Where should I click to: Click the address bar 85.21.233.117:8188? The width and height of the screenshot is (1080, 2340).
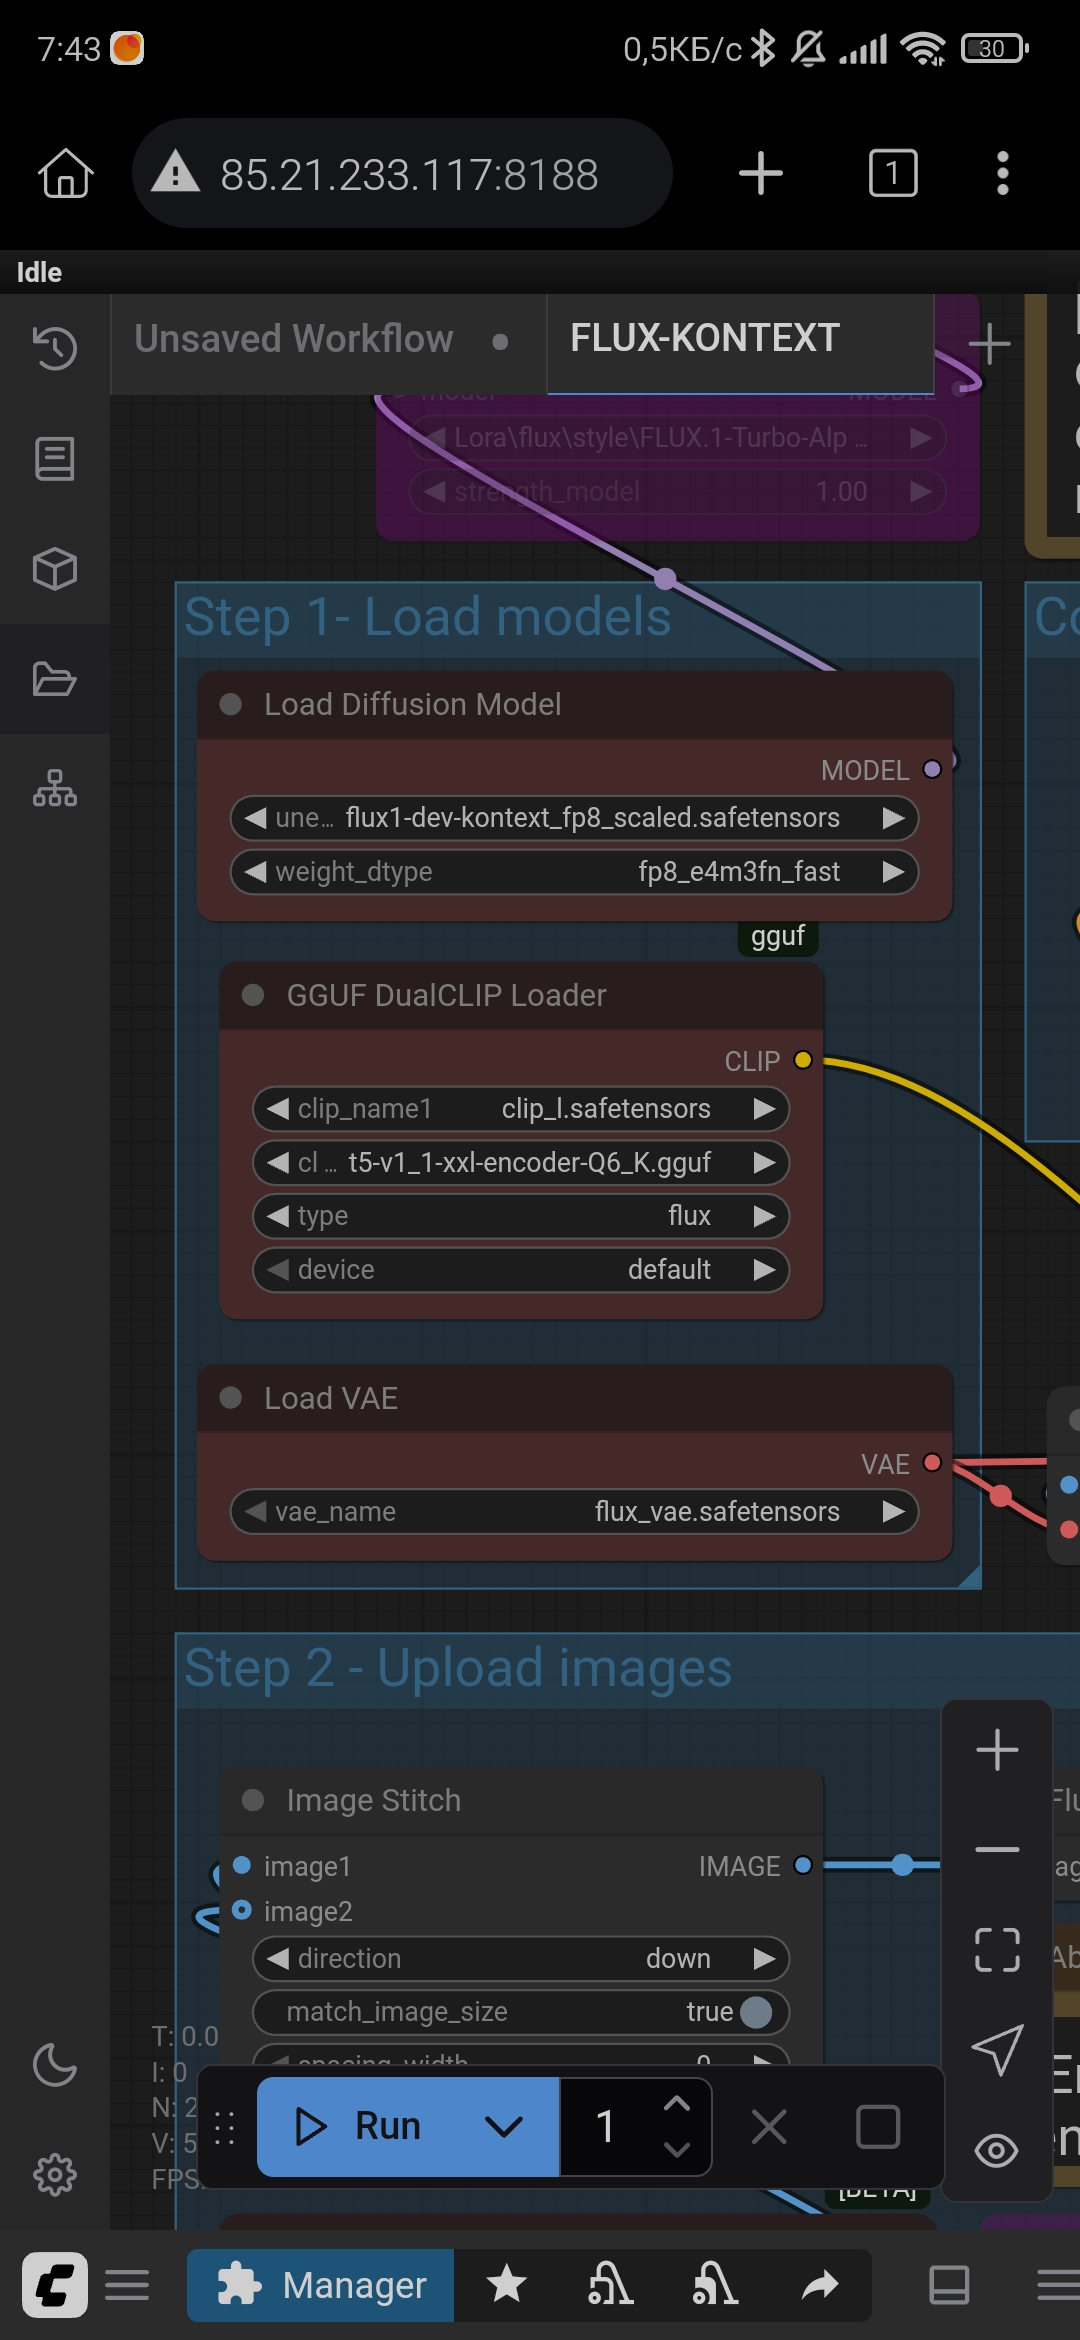[x=402, y=174]
